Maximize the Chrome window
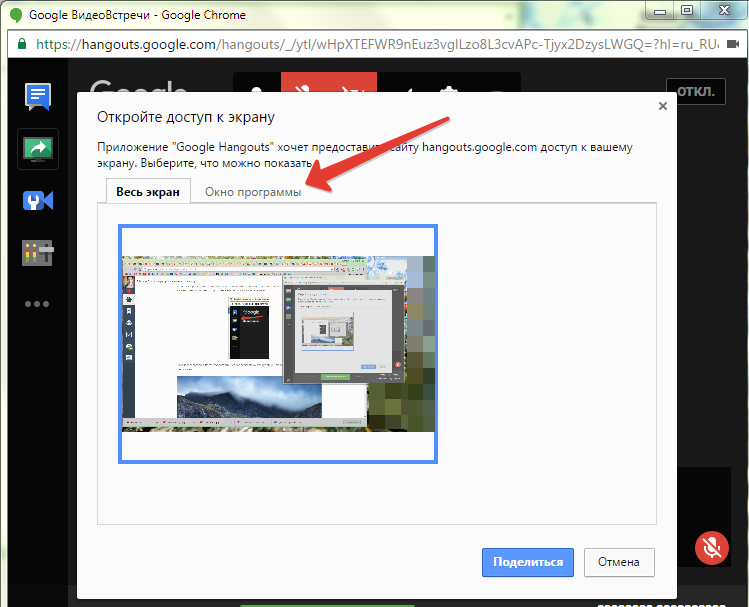 click(x=687, y=11)
